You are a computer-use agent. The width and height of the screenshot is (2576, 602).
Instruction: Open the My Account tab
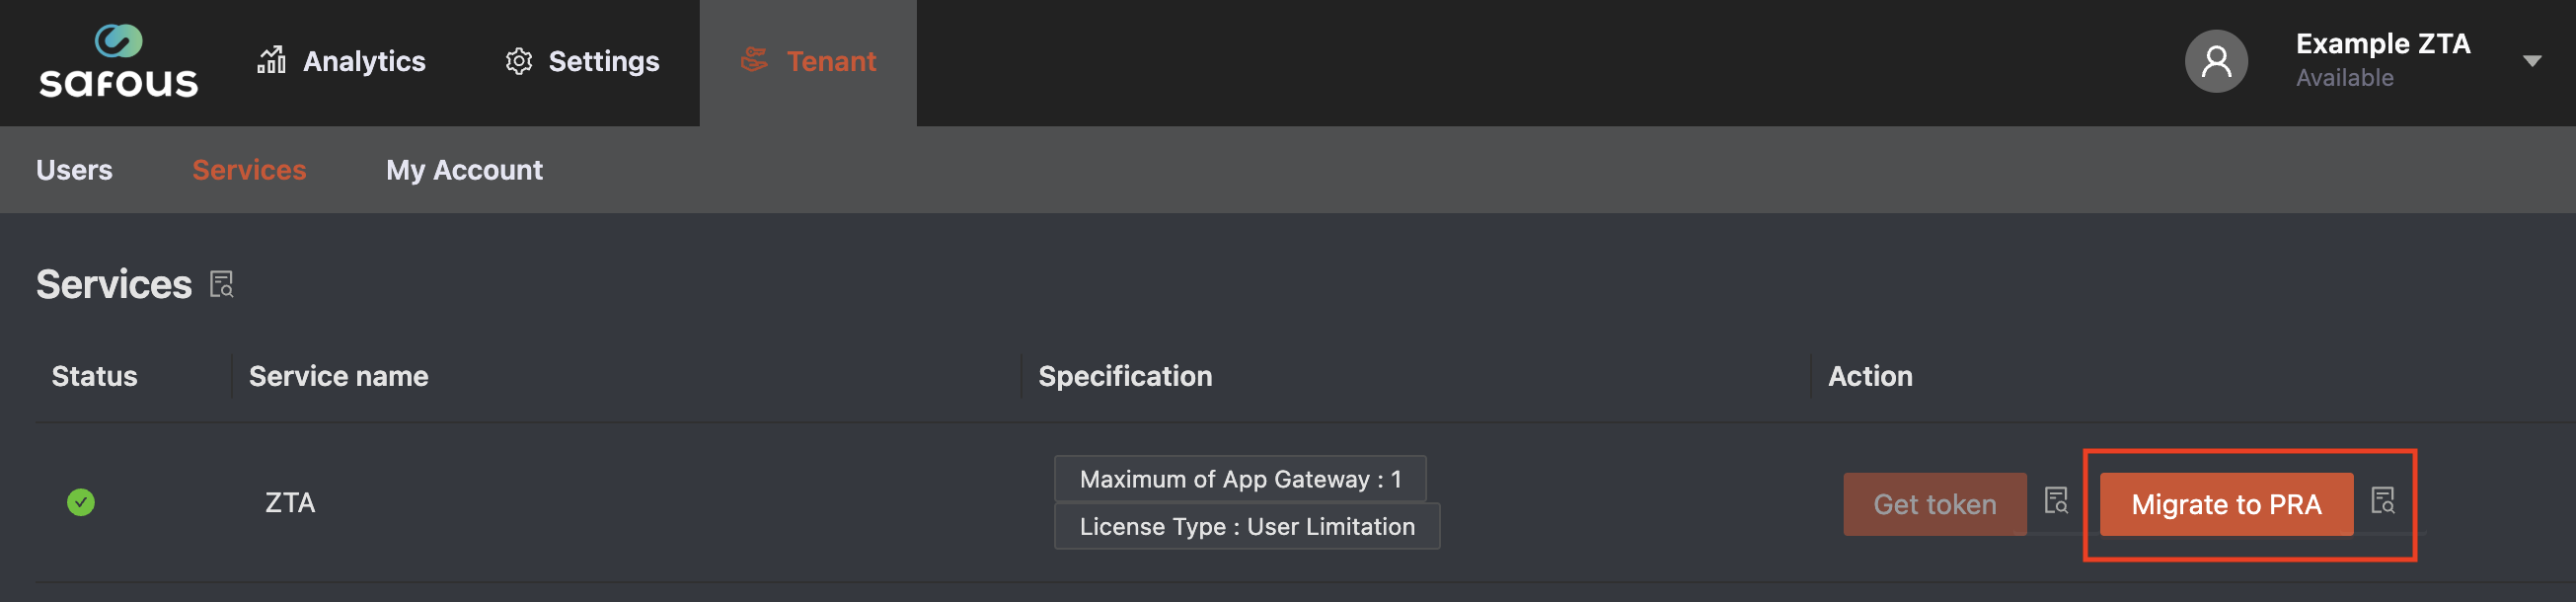tap(464, 170)
